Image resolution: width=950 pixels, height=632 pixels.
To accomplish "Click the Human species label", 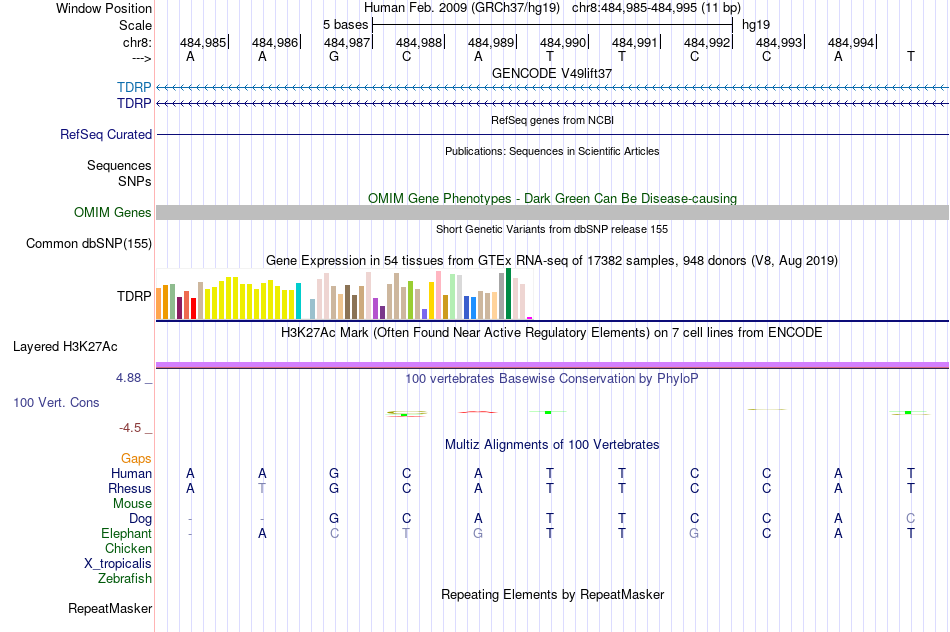I will (131, 473).
